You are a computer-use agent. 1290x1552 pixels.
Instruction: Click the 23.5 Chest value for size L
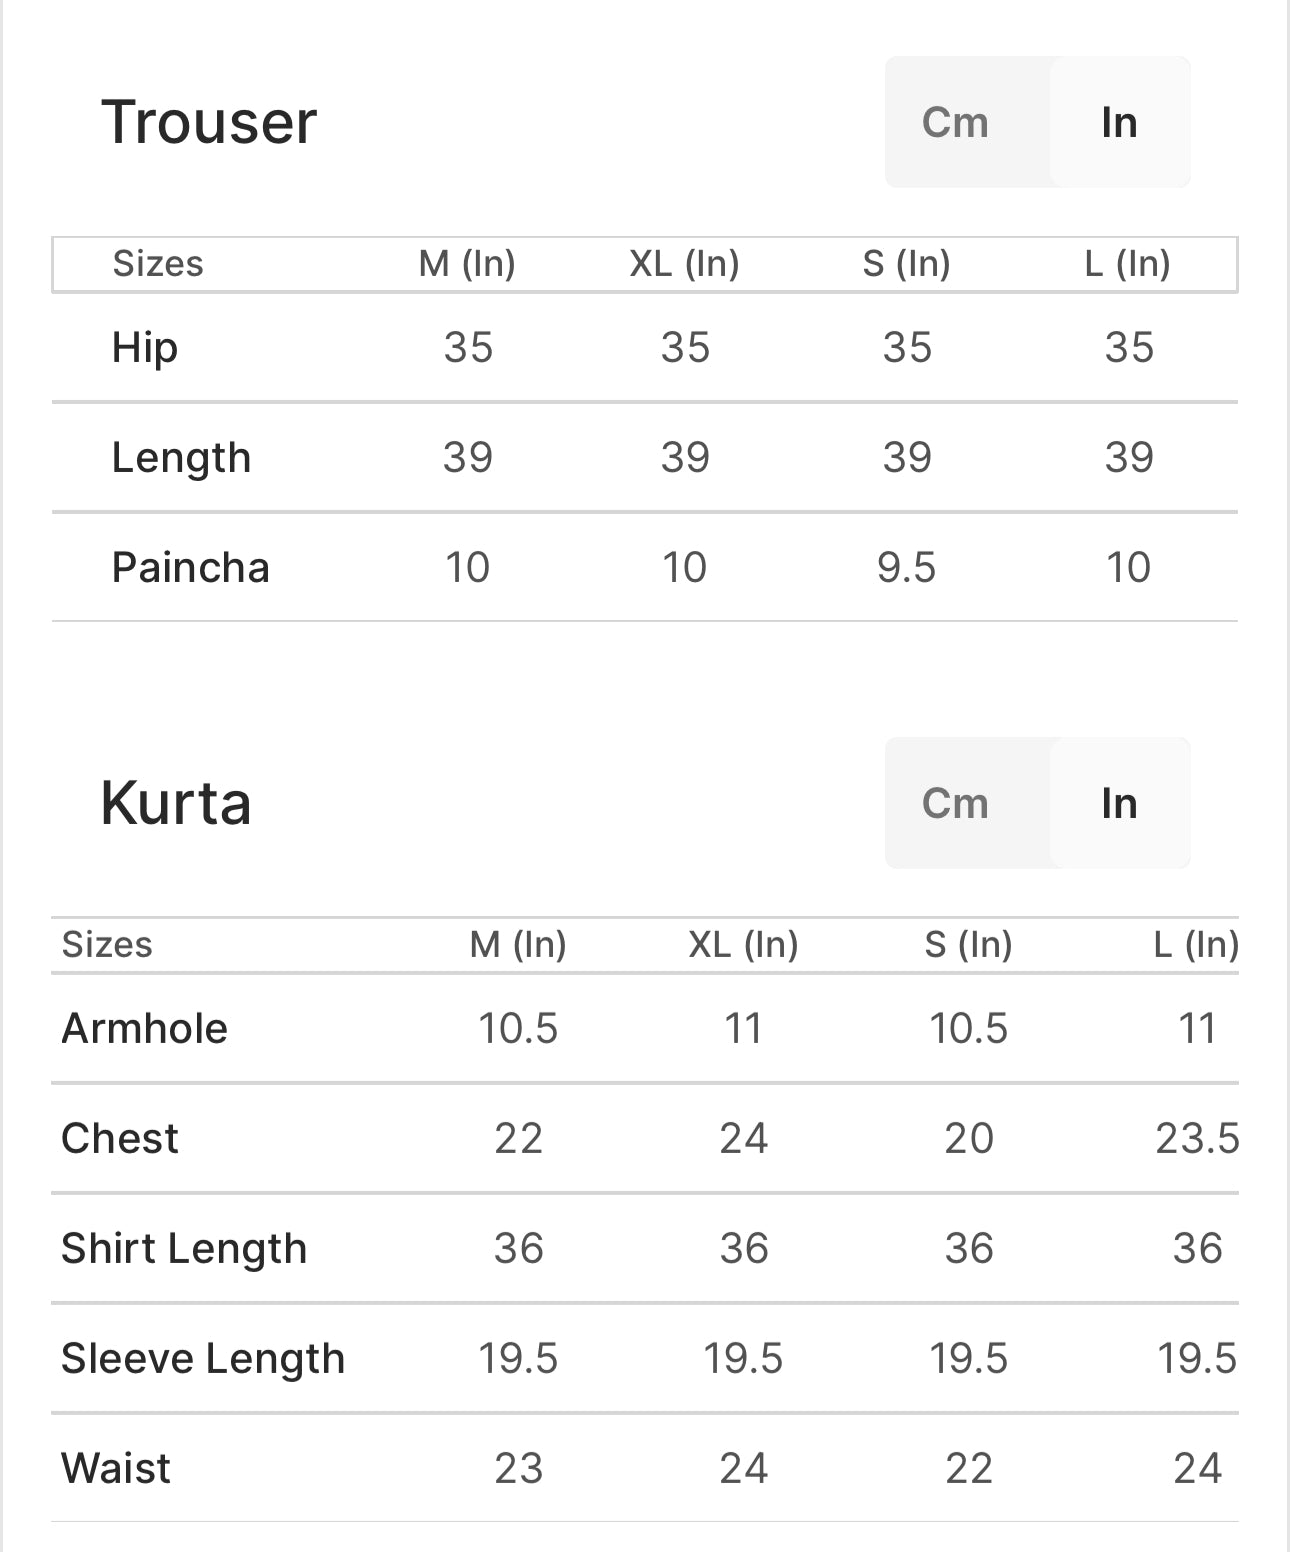coord(1197,1138)
